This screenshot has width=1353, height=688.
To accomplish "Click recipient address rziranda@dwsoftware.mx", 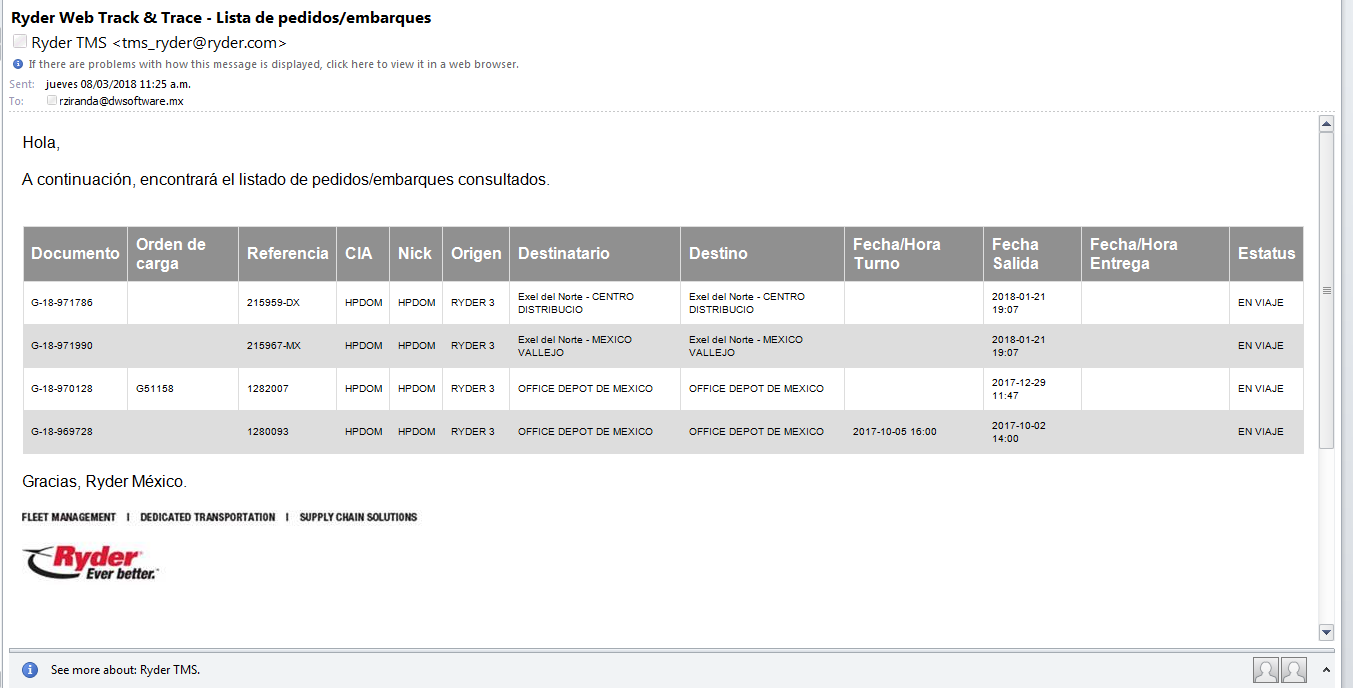I will click(x=121, y=101).
